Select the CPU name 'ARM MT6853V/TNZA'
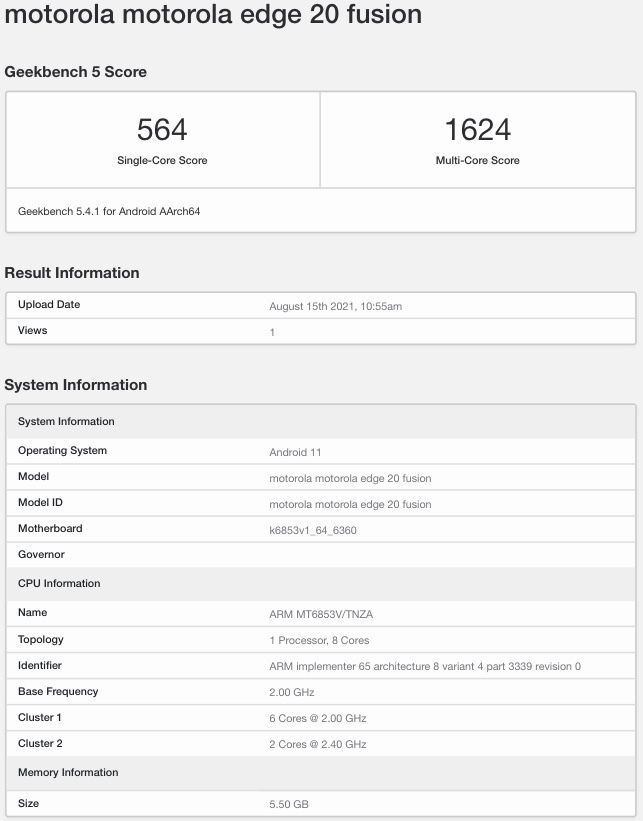The height and width of the screenshot is (821, 643). [x=321, y=614]
